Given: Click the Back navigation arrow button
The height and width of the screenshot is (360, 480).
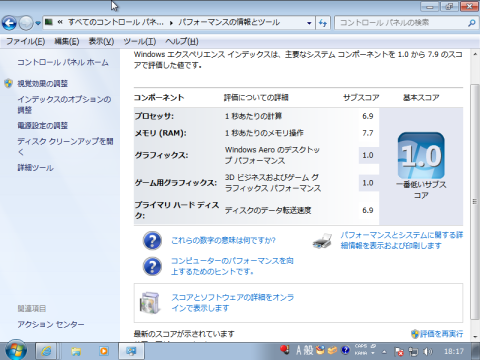Looking at the screenshot, I should 9,23.
